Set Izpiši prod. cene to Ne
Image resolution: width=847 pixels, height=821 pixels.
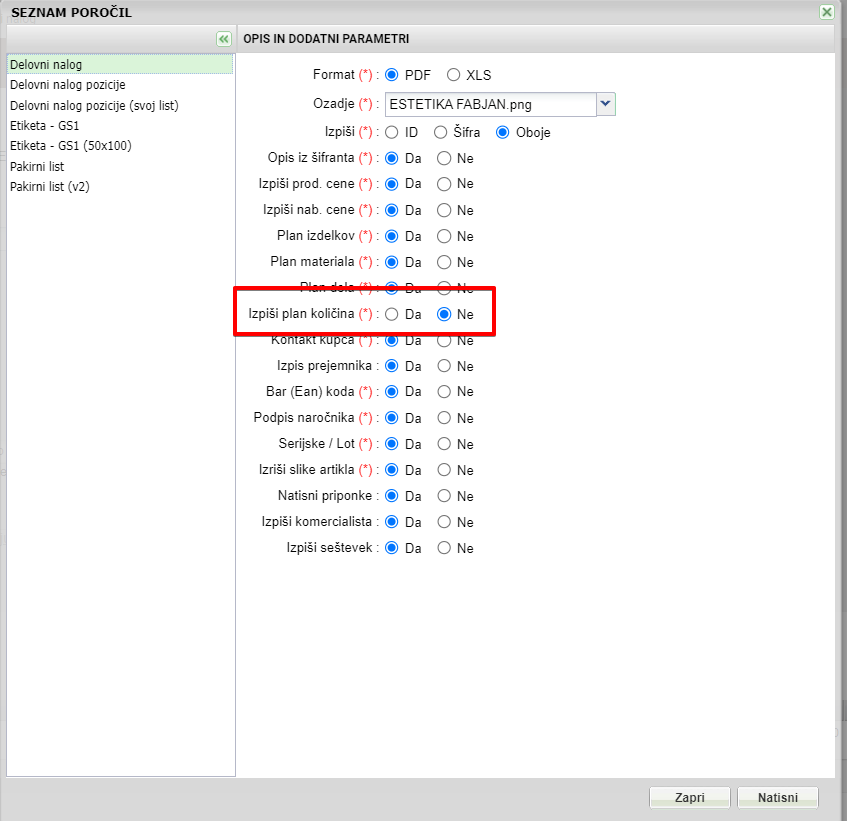(444, 184)
